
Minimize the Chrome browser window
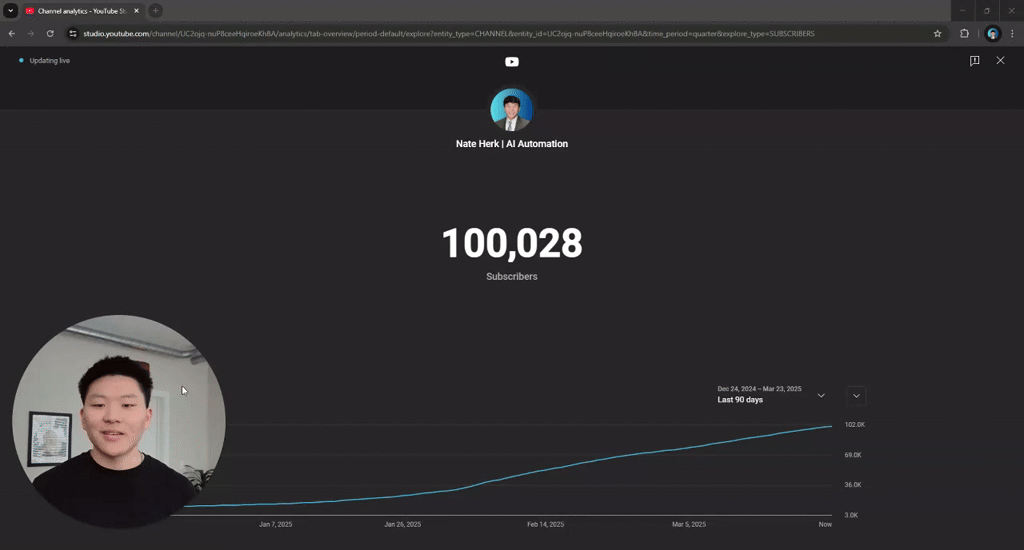pos(962,10)
